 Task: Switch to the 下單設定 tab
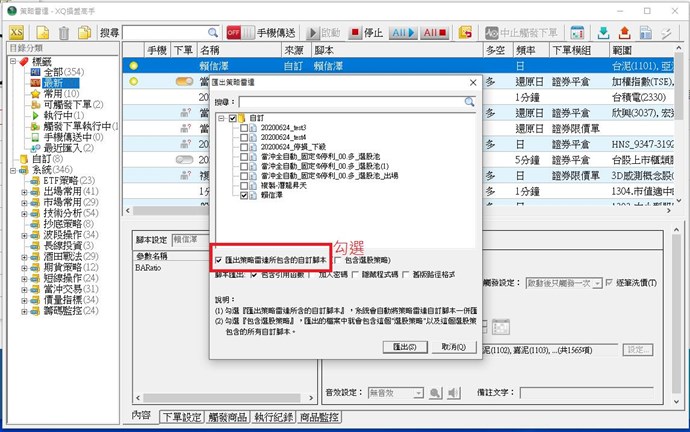(182, 417)
